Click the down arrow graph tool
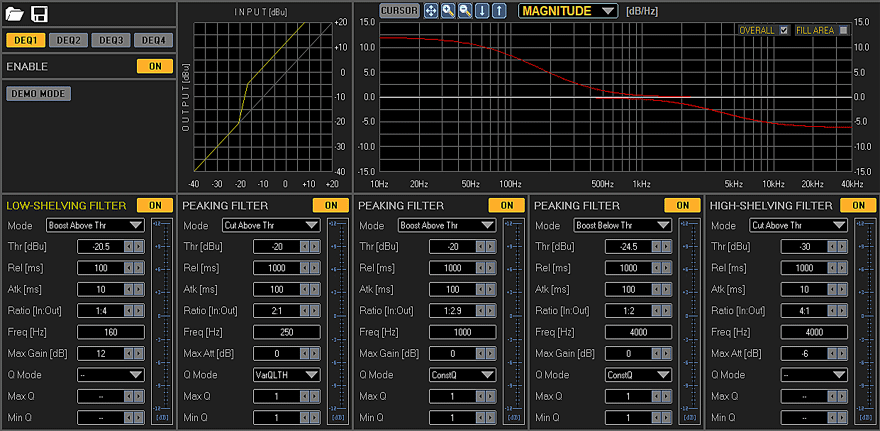Image resolution: width=880 pixels, height=431 pixels. (483, 11)
